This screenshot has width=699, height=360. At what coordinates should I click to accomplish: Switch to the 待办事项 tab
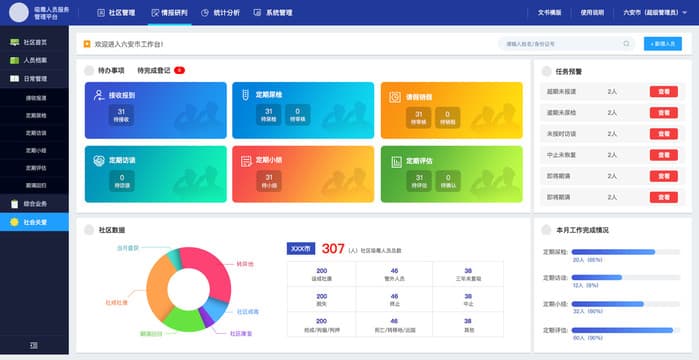(111, 70)
